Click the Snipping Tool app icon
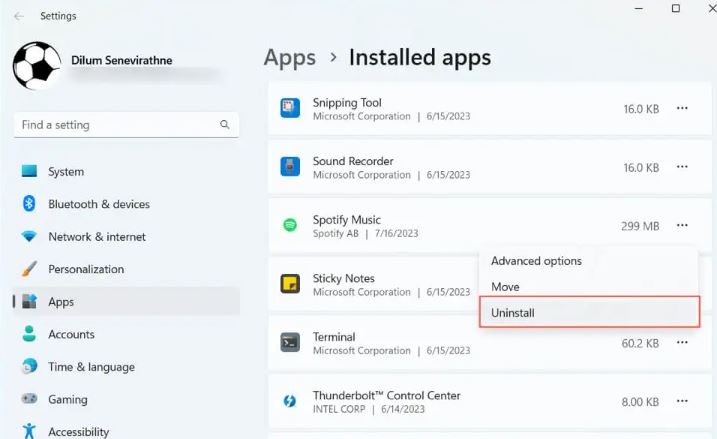 point(290,108)
